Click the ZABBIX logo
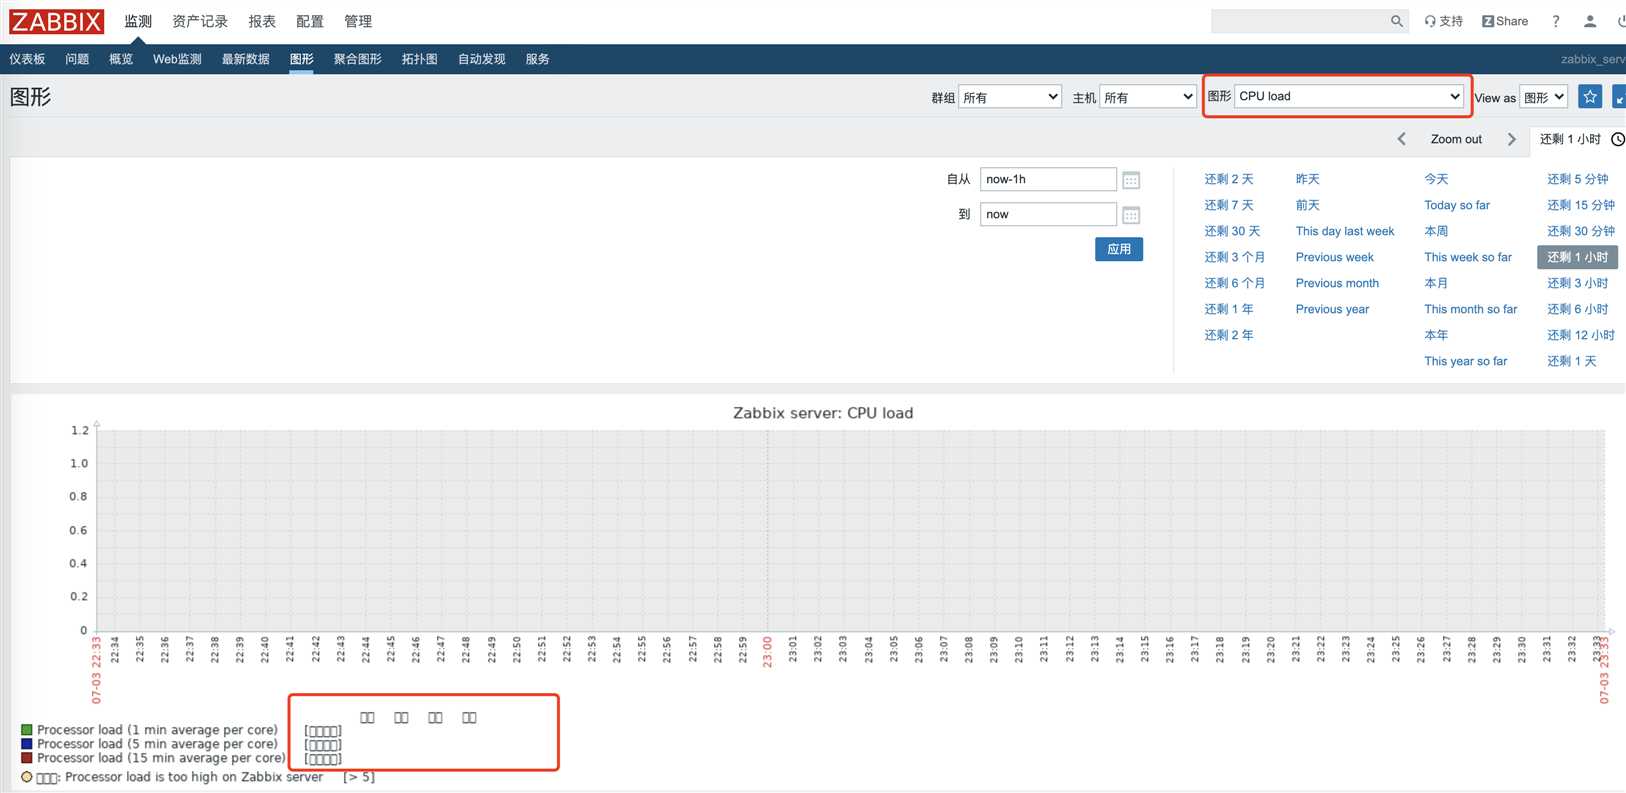Image resolution: width=1626 pixels, height=793 pixels. click(x=57, y=21)
